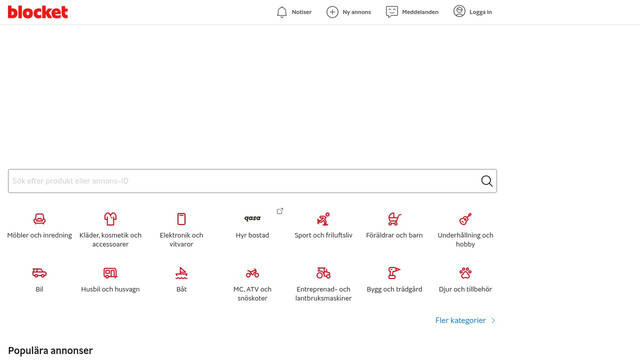Screen dimensions: 640x360
Task: Choose the Bygg och trädgård drill icon
Action: (x=394, y=273)
